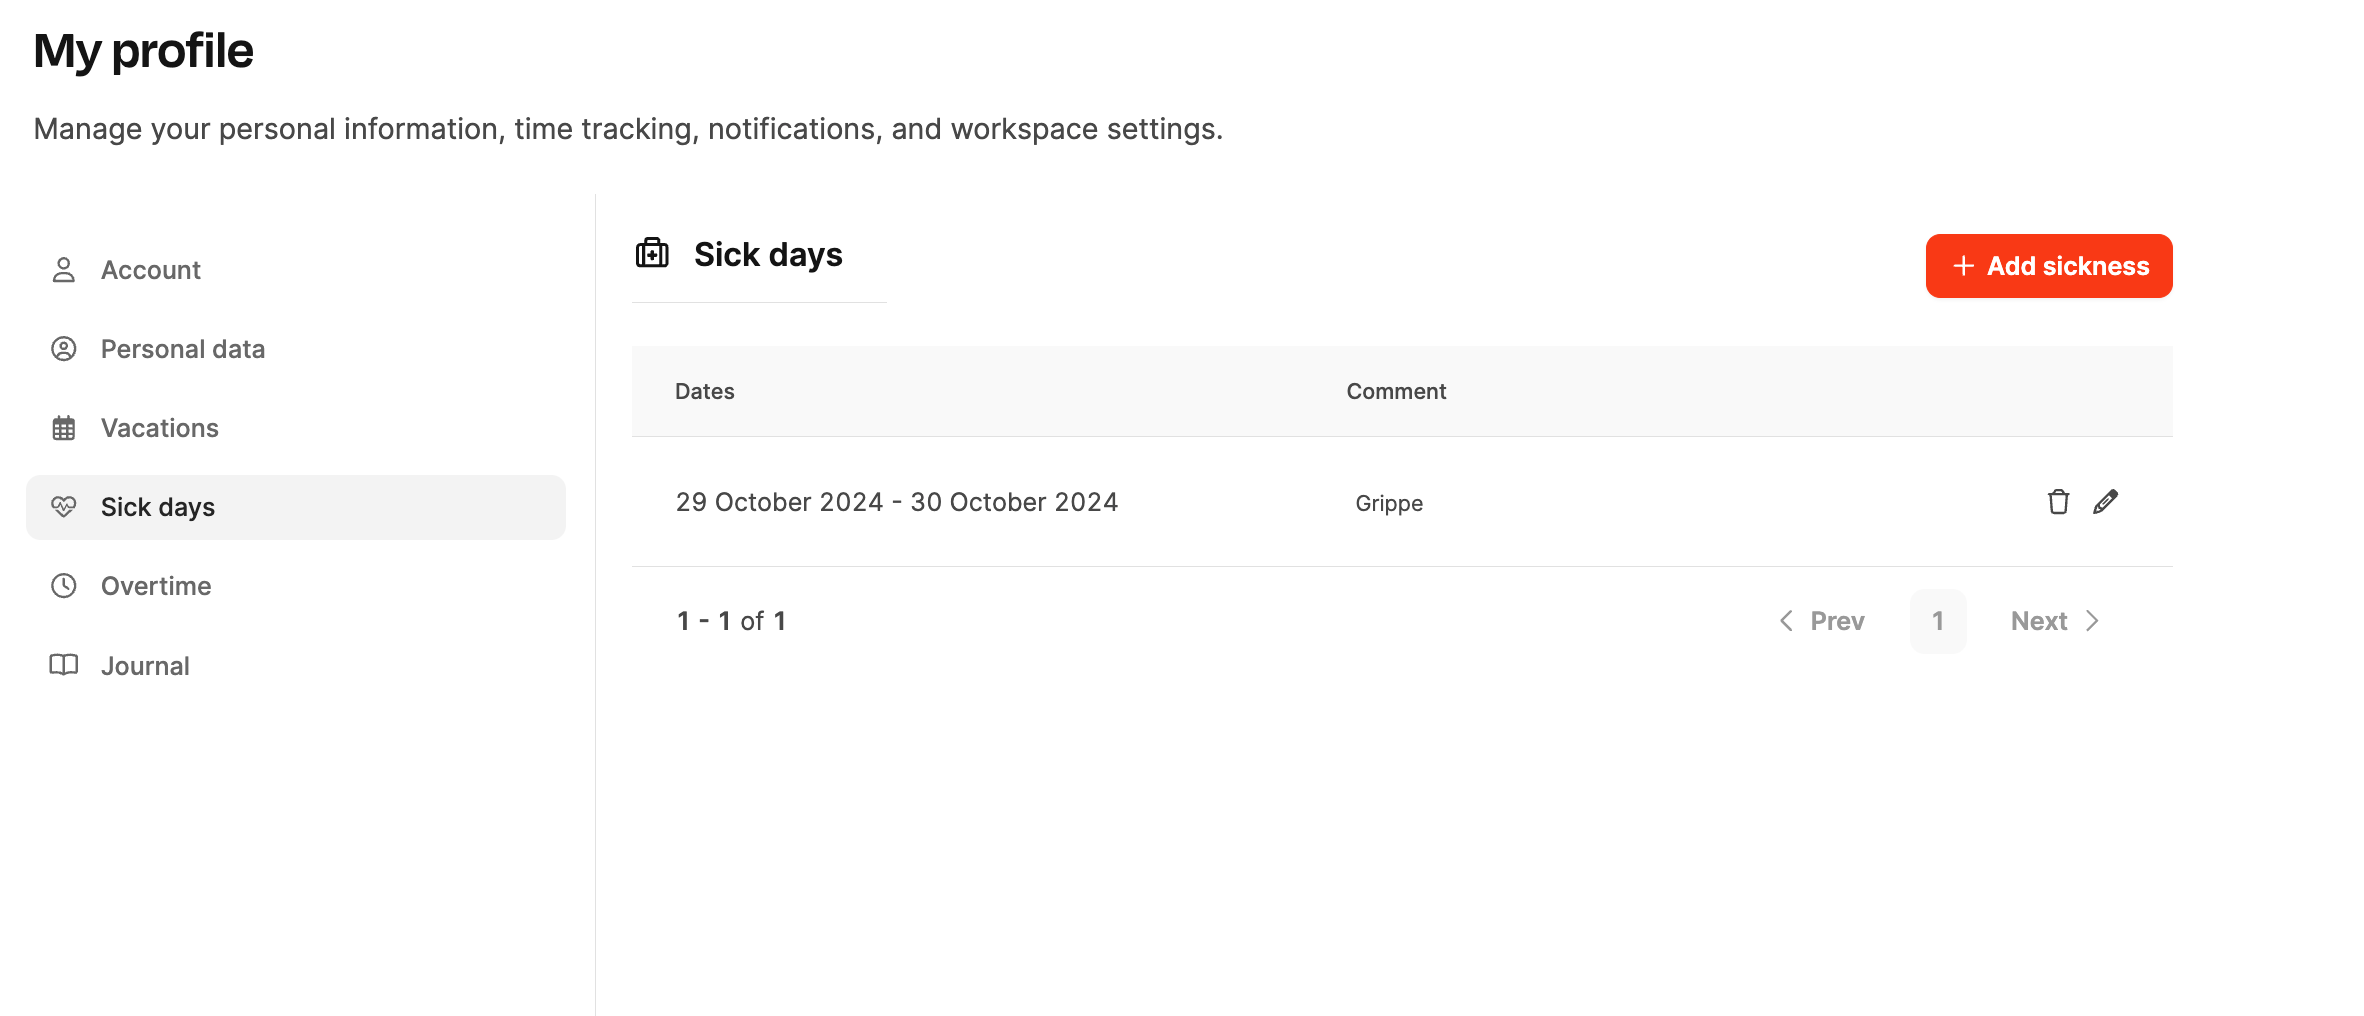Click the Dates column header
2364x1016 pixels.
705,391
